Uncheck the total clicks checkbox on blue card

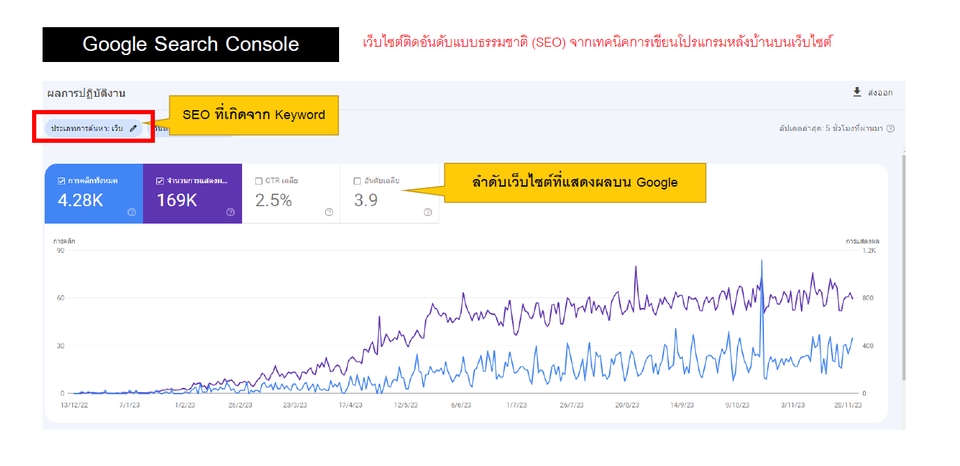pos(61,181)
